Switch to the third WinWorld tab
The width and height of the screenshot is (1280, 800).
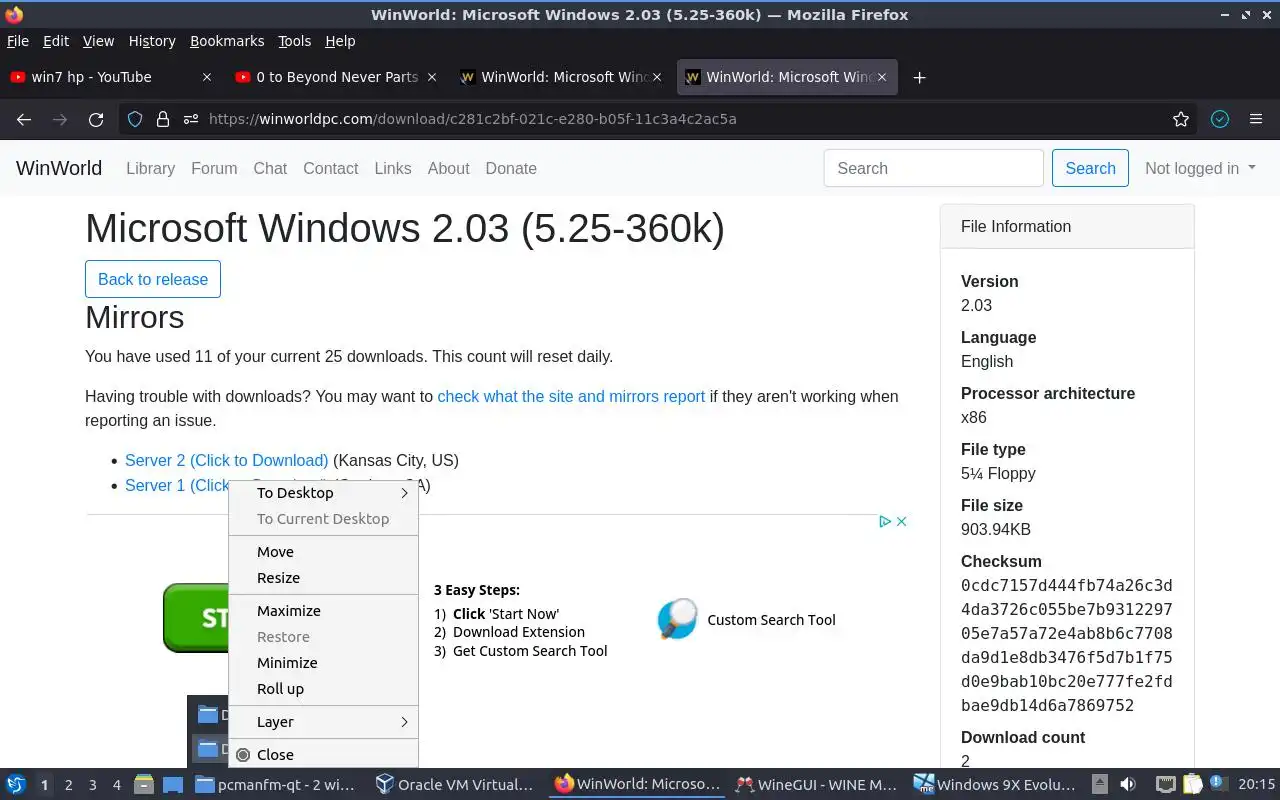tap(561, 77)
